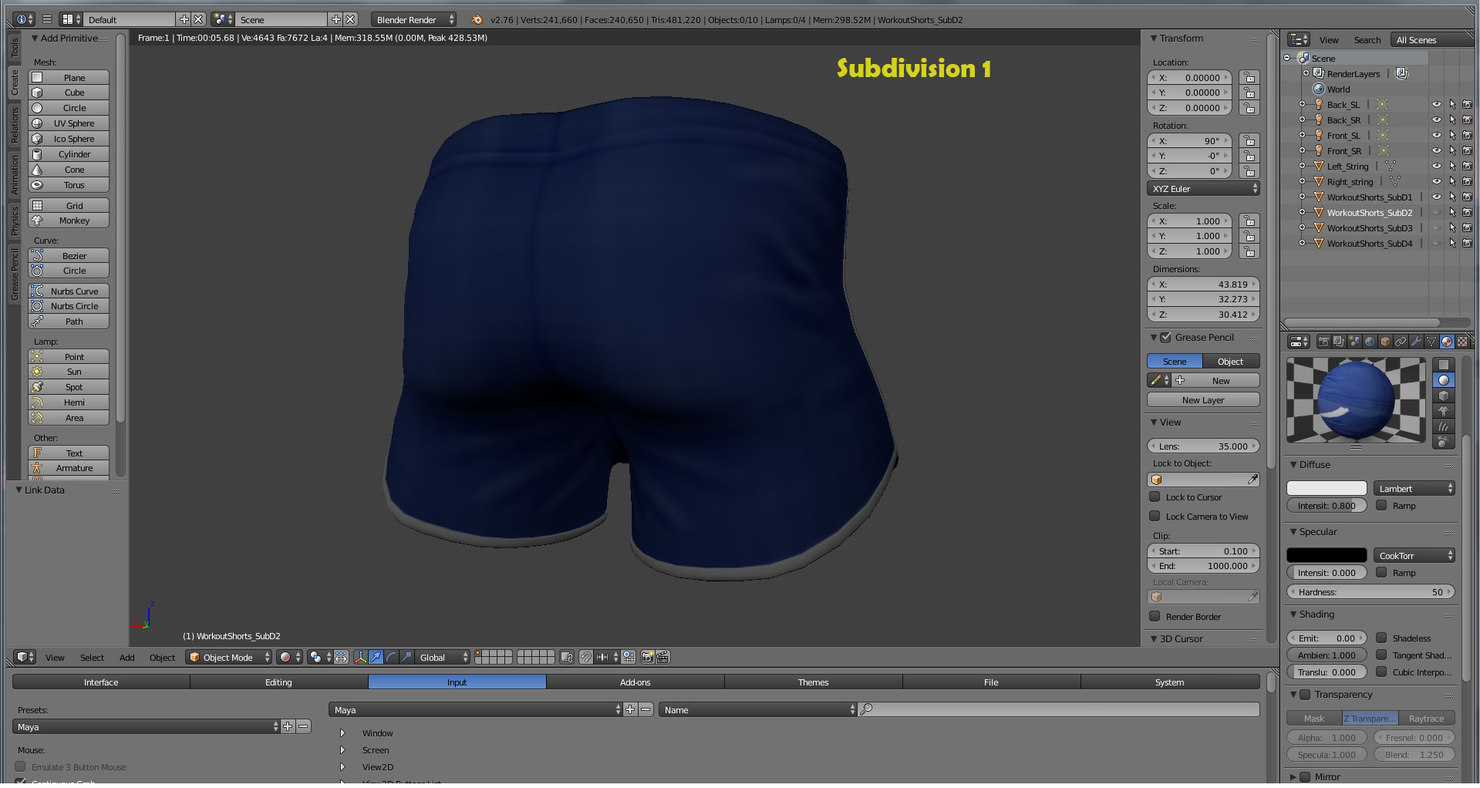Viewport: 1480px width, 788px height.
Task: Click the lock icon beside Location X
Action: 1248,77
